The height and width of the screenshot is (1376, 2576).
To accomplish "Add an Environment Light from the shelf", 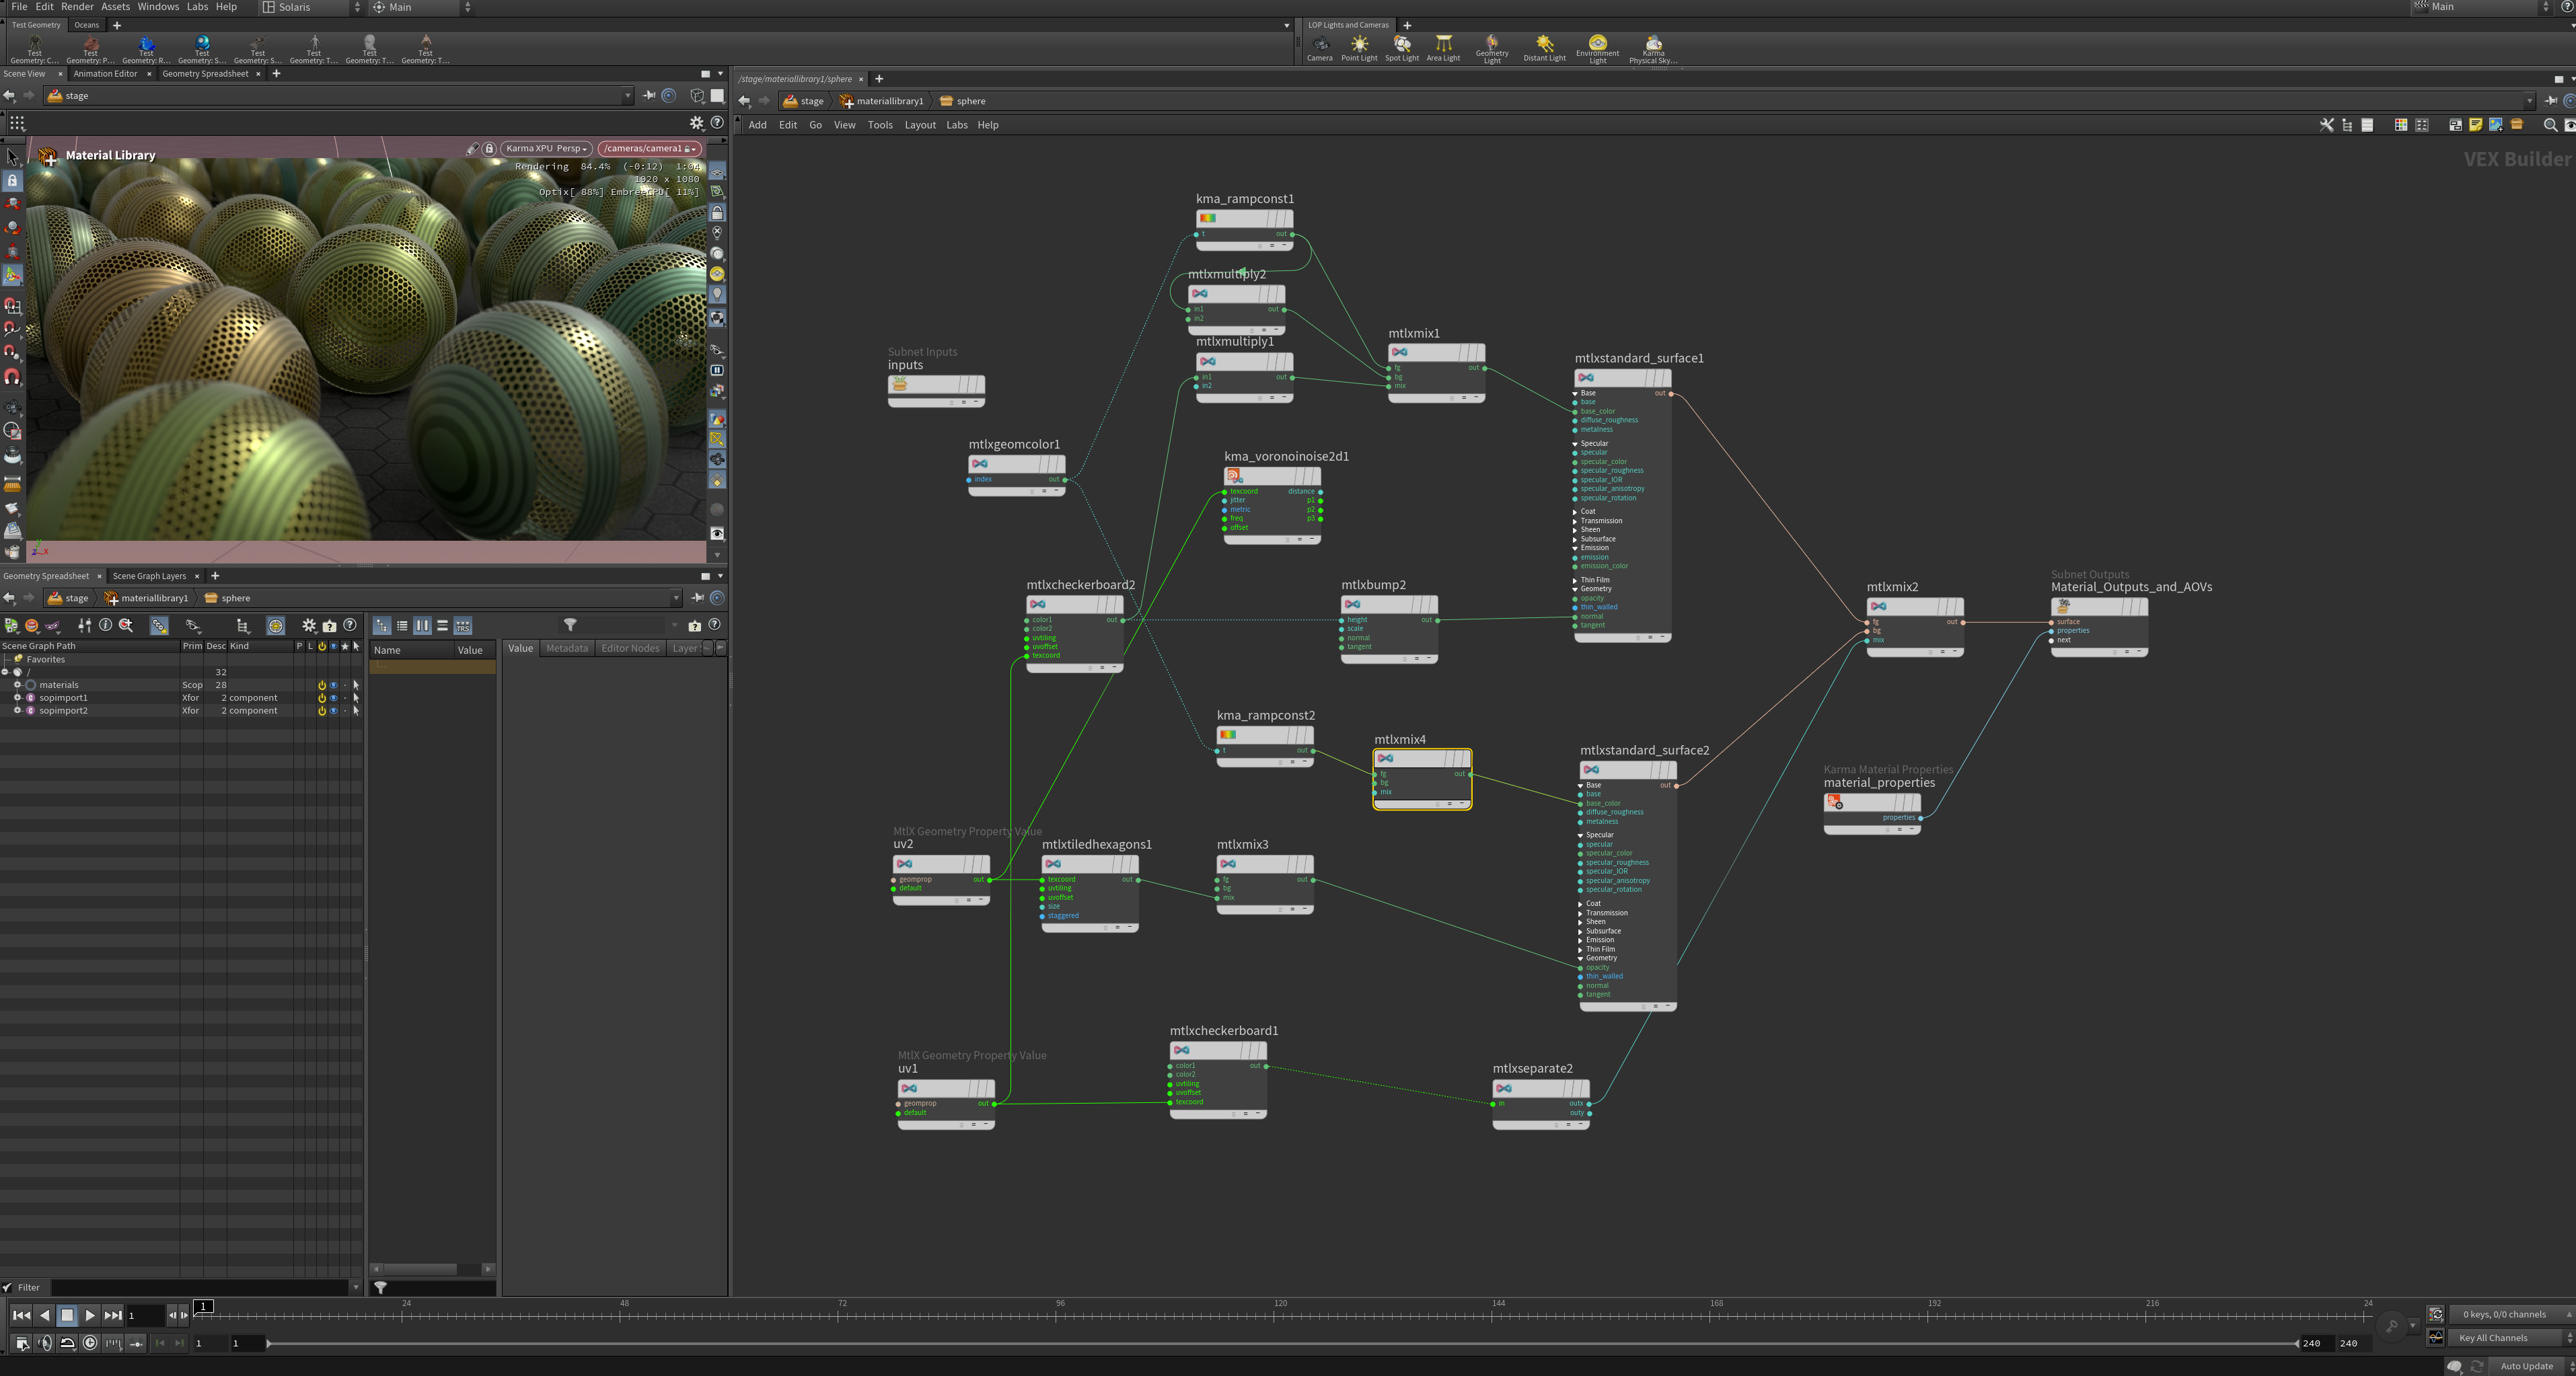I will click(1597, 49).
